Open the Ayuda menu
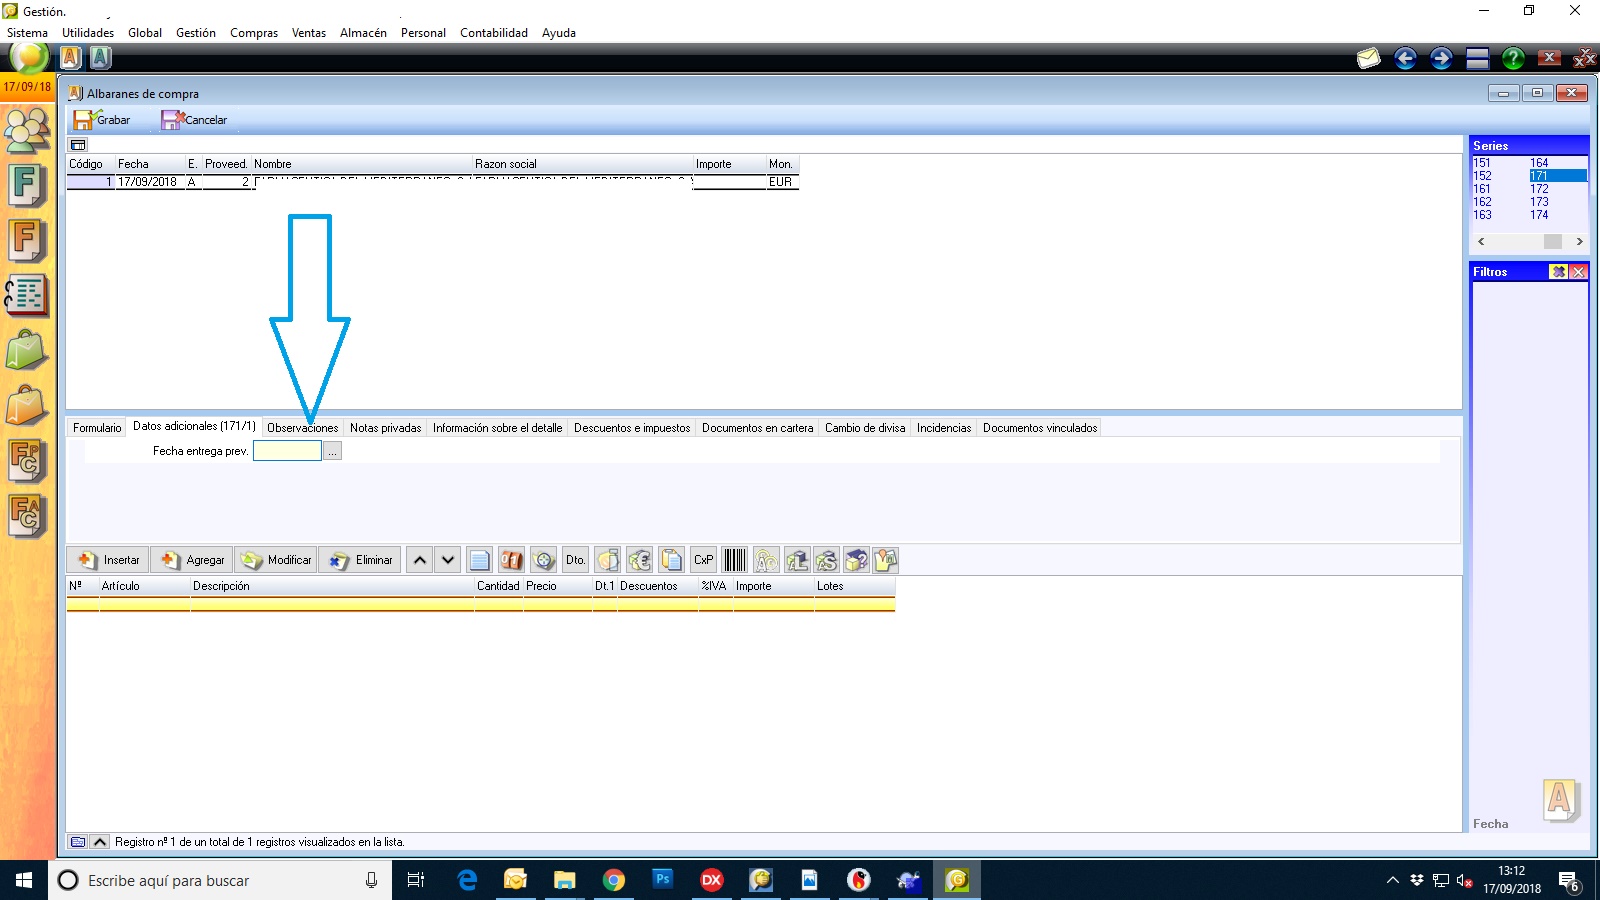The width and height of the screenshot is (1600, 900). tap(559, 33)
